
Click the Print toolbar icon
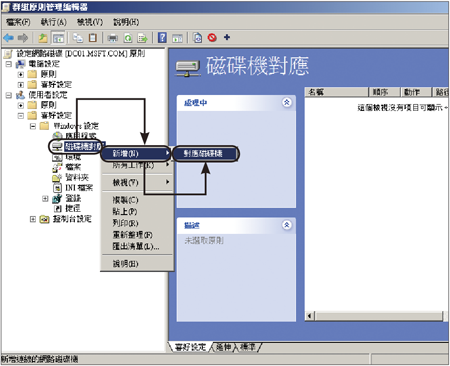(112, 38)
